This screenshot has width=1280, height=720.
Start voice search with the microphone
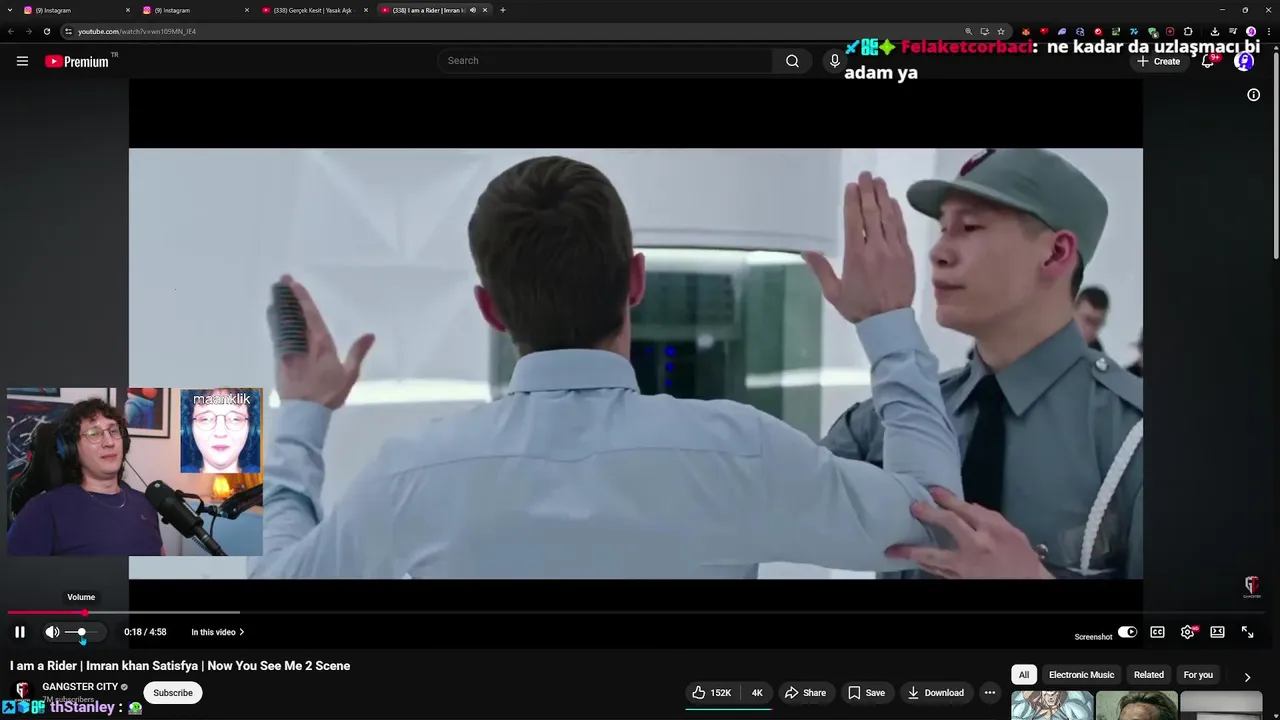pyautogui.click(x=834, y=61)
